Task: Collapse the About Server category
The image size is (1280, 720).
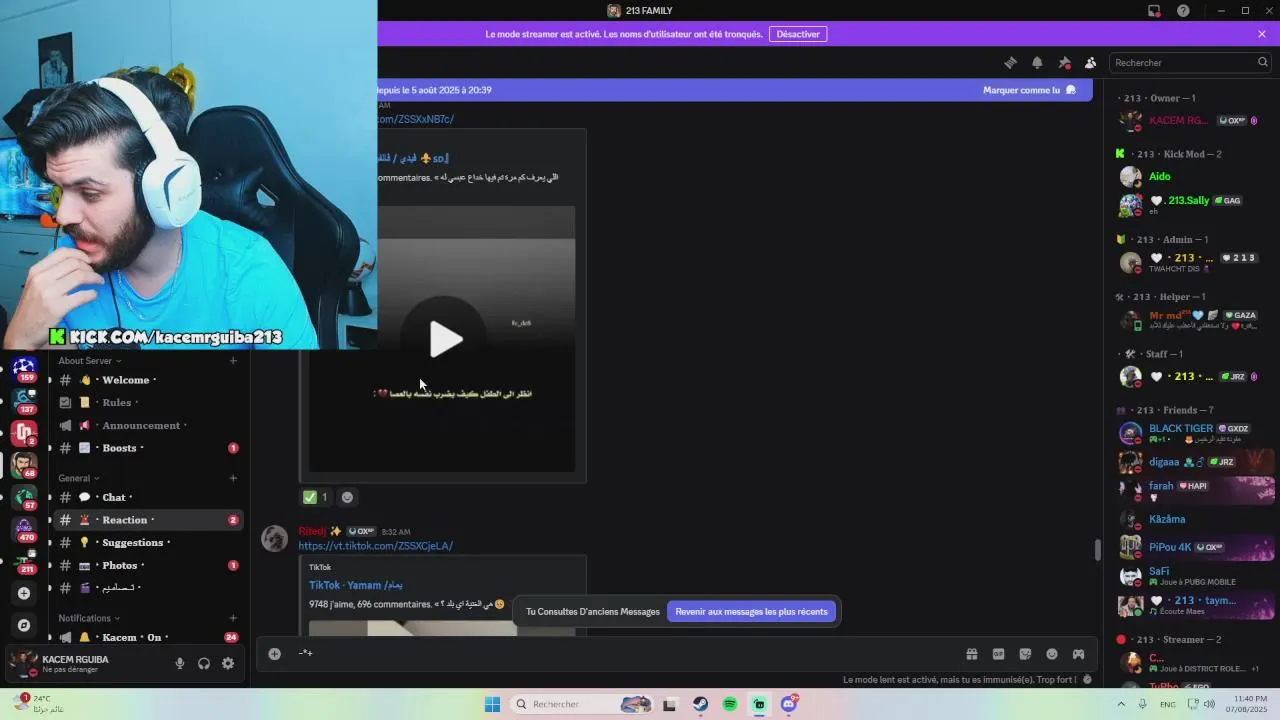Action: [89, 361]
